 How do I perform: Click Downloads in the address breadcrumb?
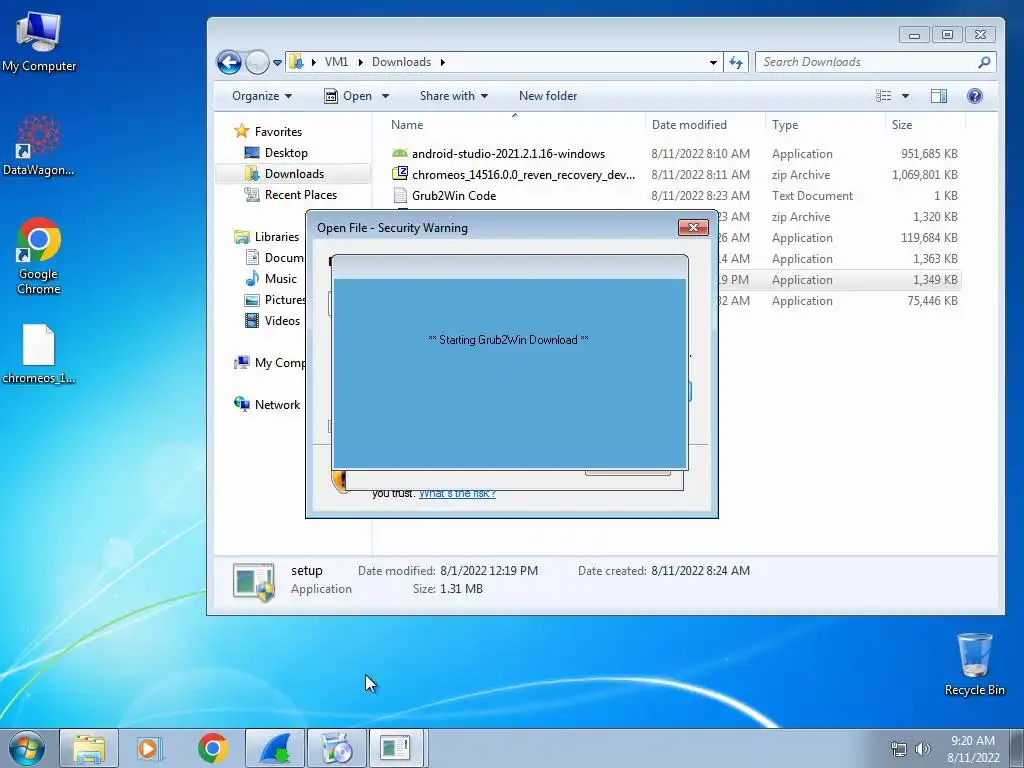pyautogui.click(x=402, y=62)
